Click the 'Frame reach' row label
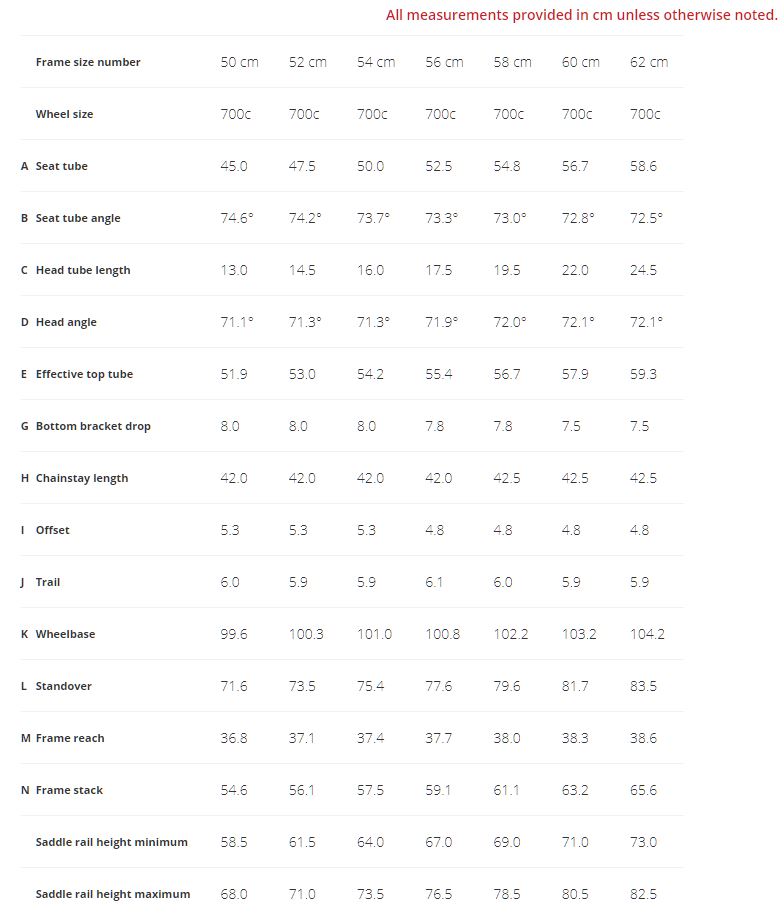 coord(70,738)
